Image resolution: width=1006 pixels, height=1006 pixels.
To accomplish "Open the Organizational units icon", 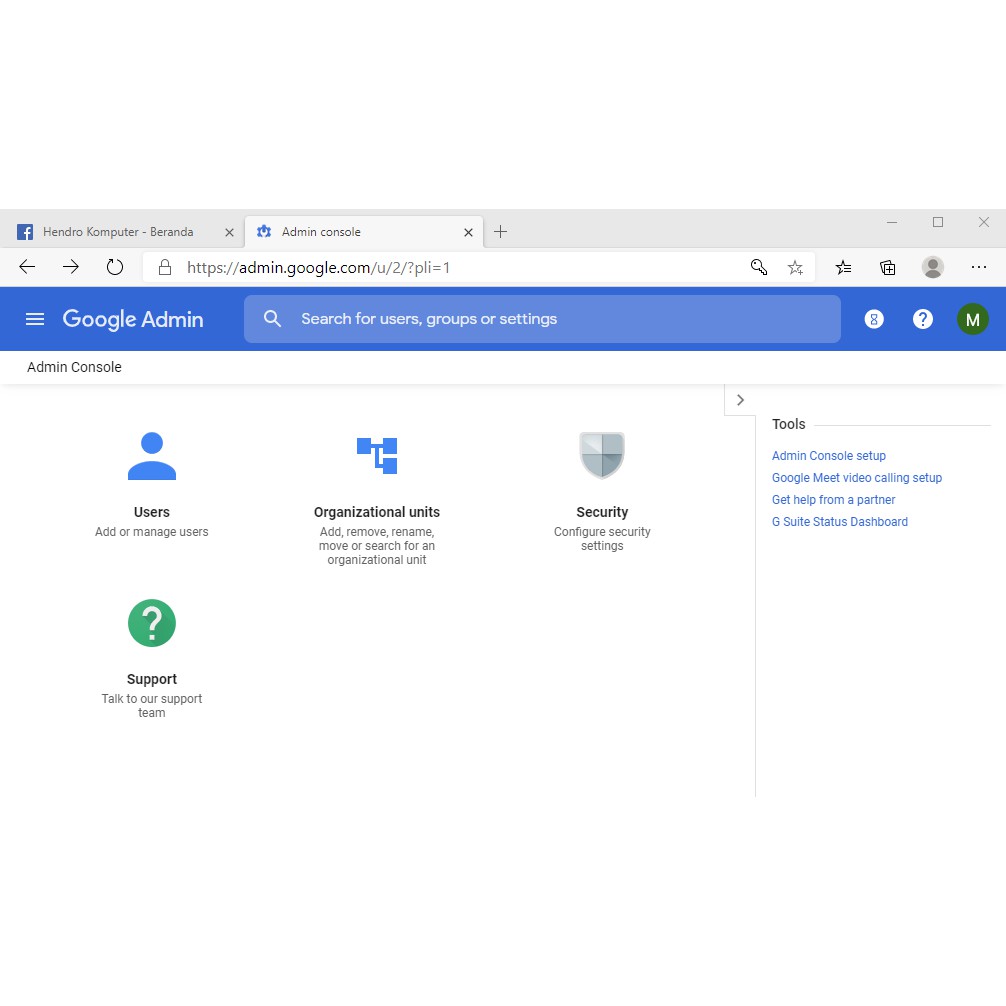I will 377,456.
